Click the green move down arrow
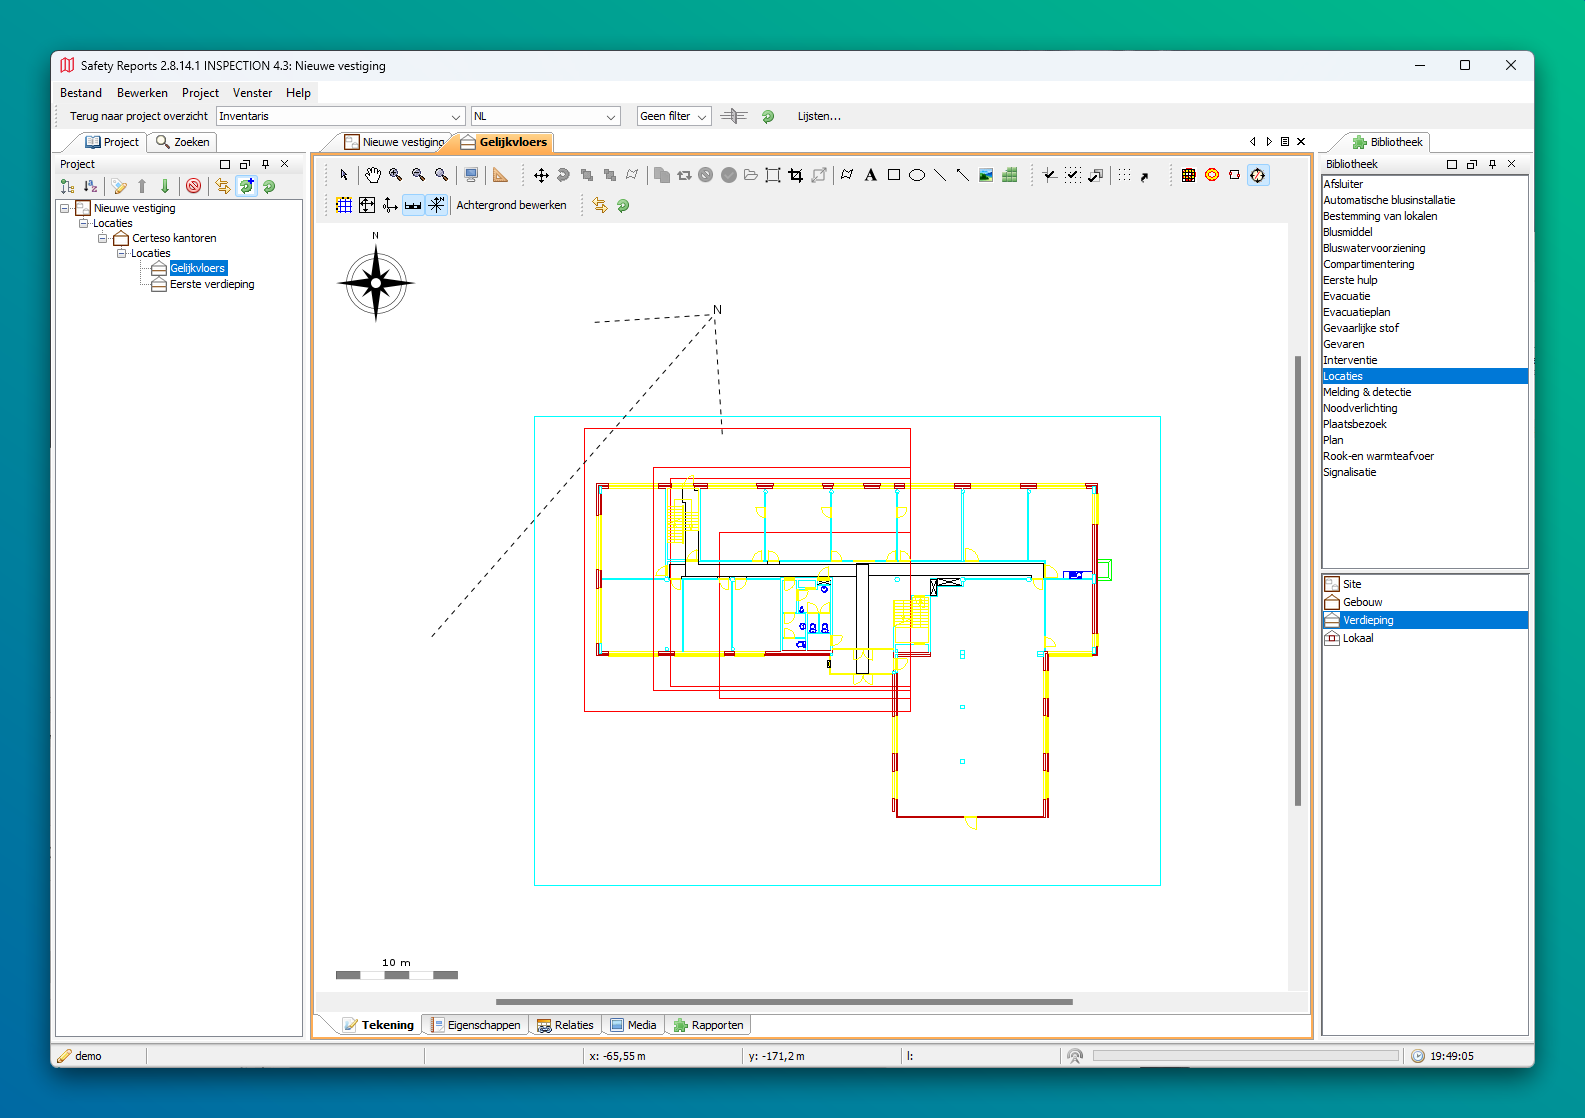Image resolution: width=1585 pixels, height=1118 pixels. click(165, 186)
